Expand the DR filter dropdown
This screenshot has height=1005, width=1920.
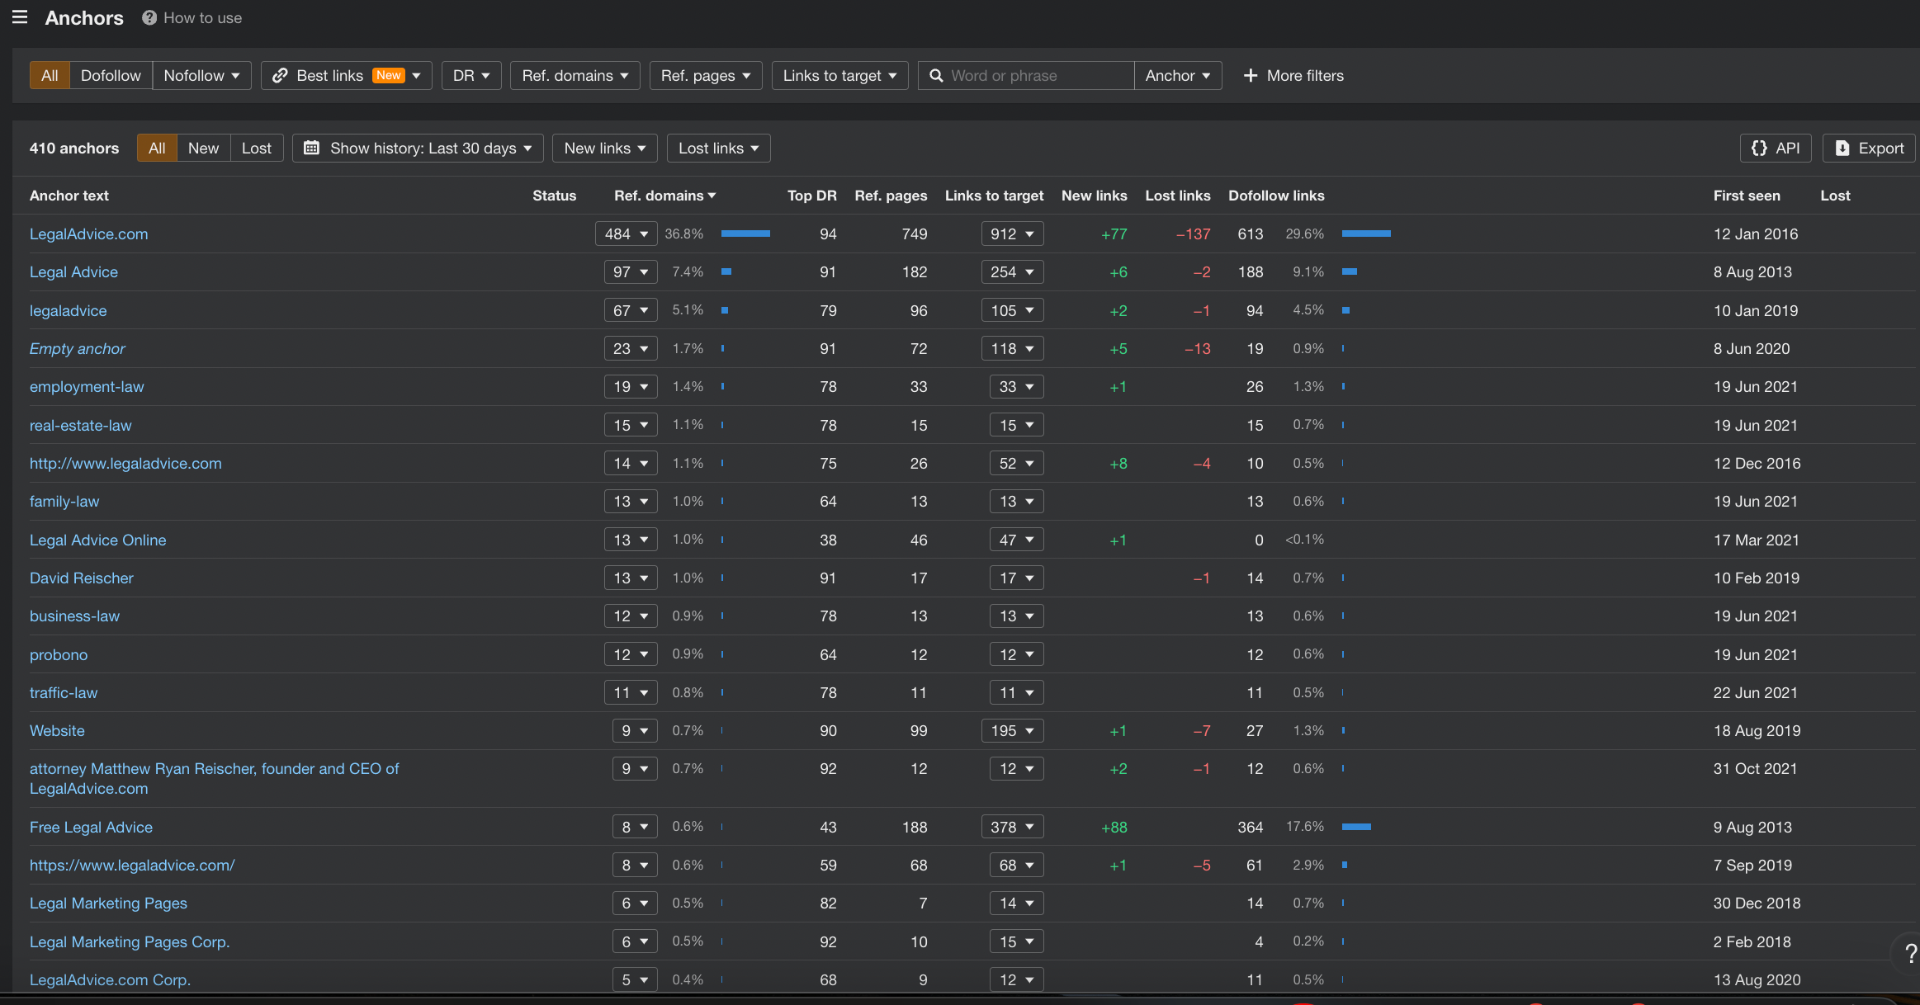pos(471,76)
